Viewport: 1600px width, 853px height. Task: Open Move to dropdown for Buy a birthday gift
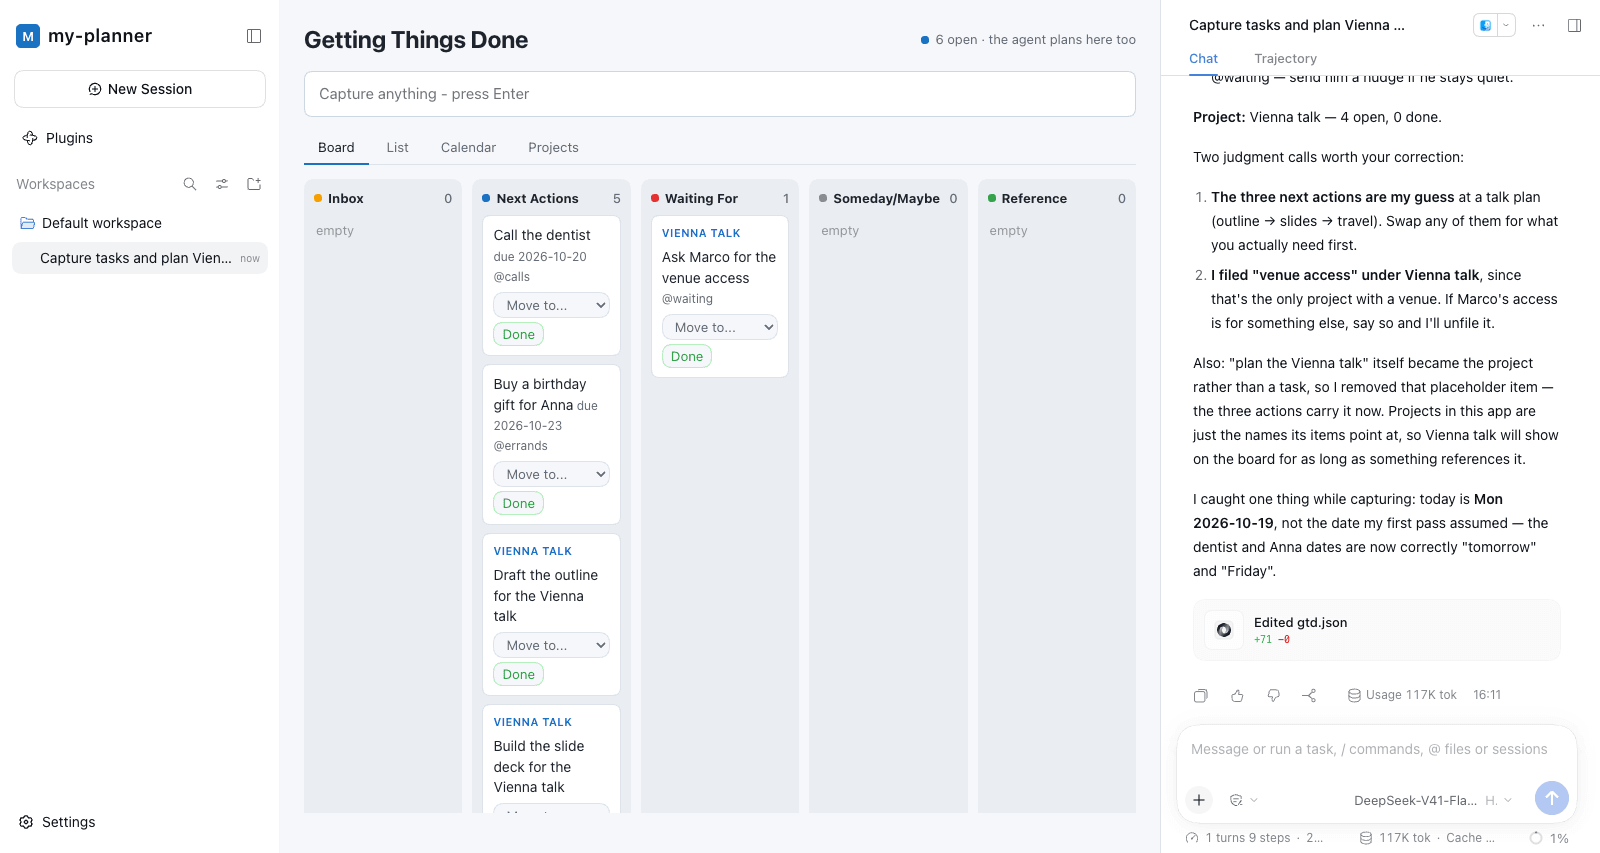point(551,474)
